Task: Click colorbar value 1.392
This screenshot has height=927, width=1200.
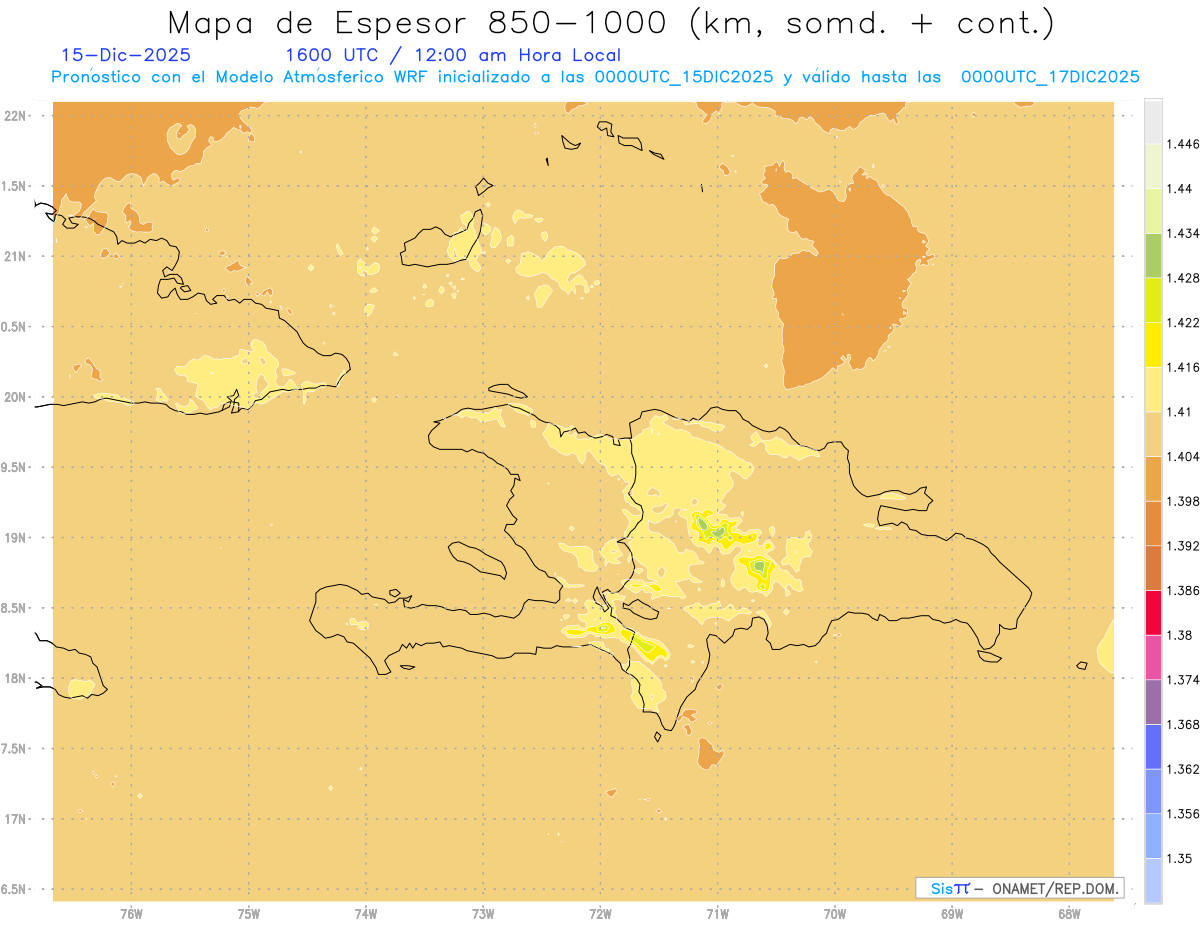Action: (1184, 546)
